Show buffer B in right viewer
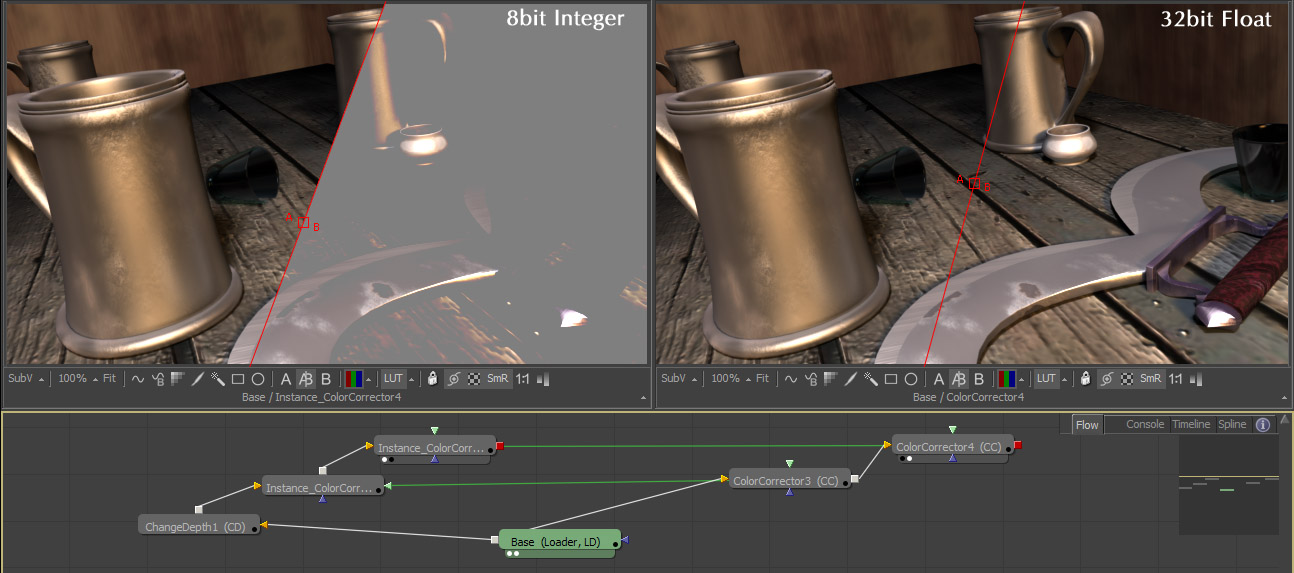 click(979, 379)
